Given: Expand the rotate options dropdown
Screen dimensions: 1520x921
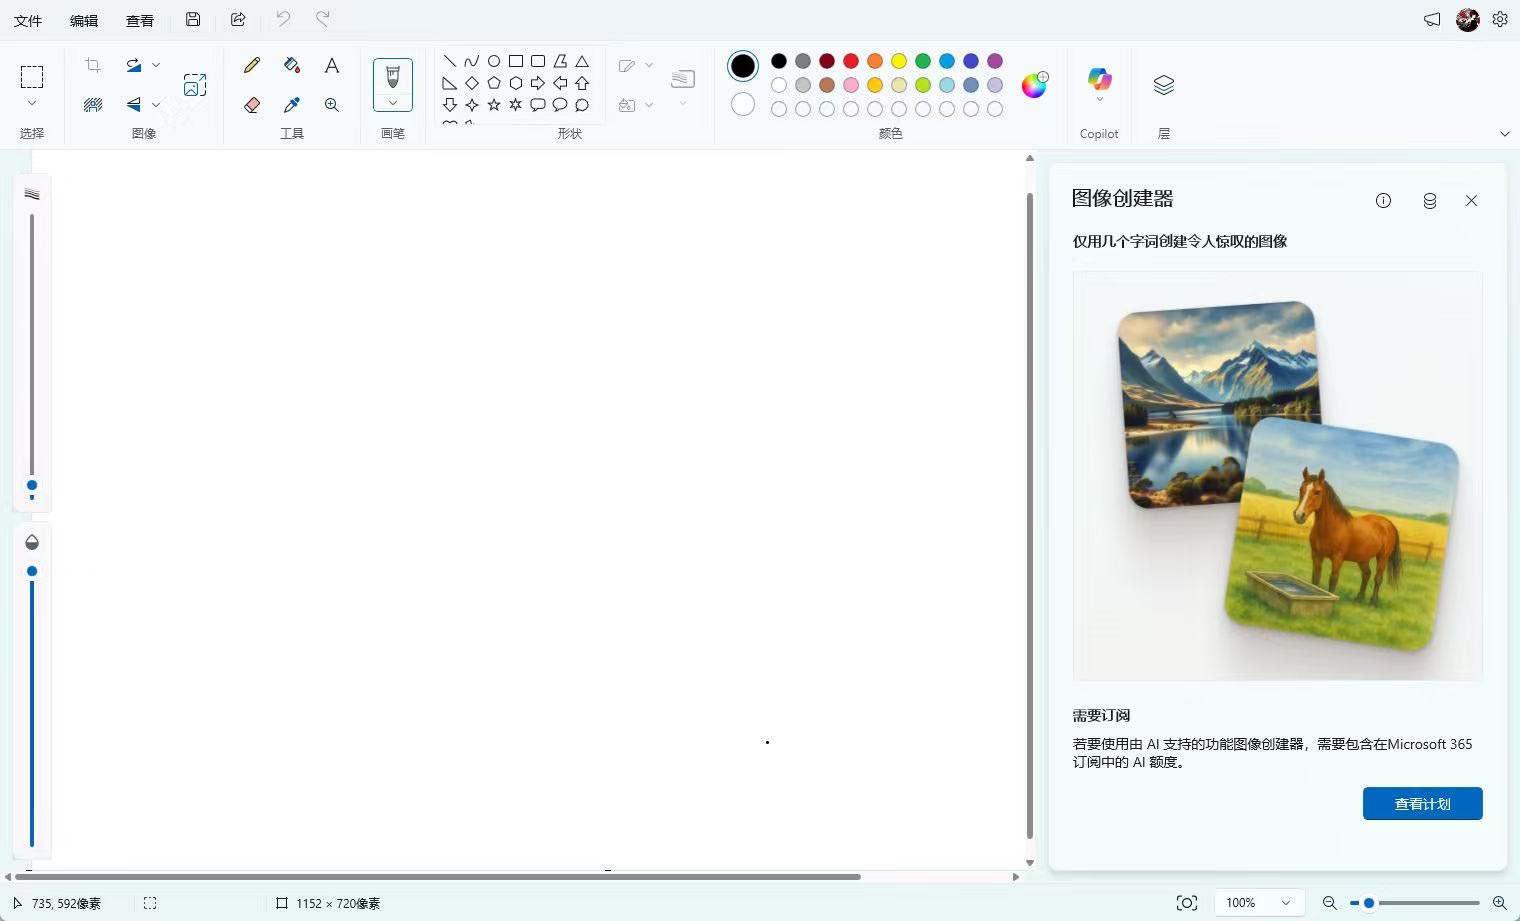Looking at the screenshot, I should pyautogui.click(x=156, y=65).
